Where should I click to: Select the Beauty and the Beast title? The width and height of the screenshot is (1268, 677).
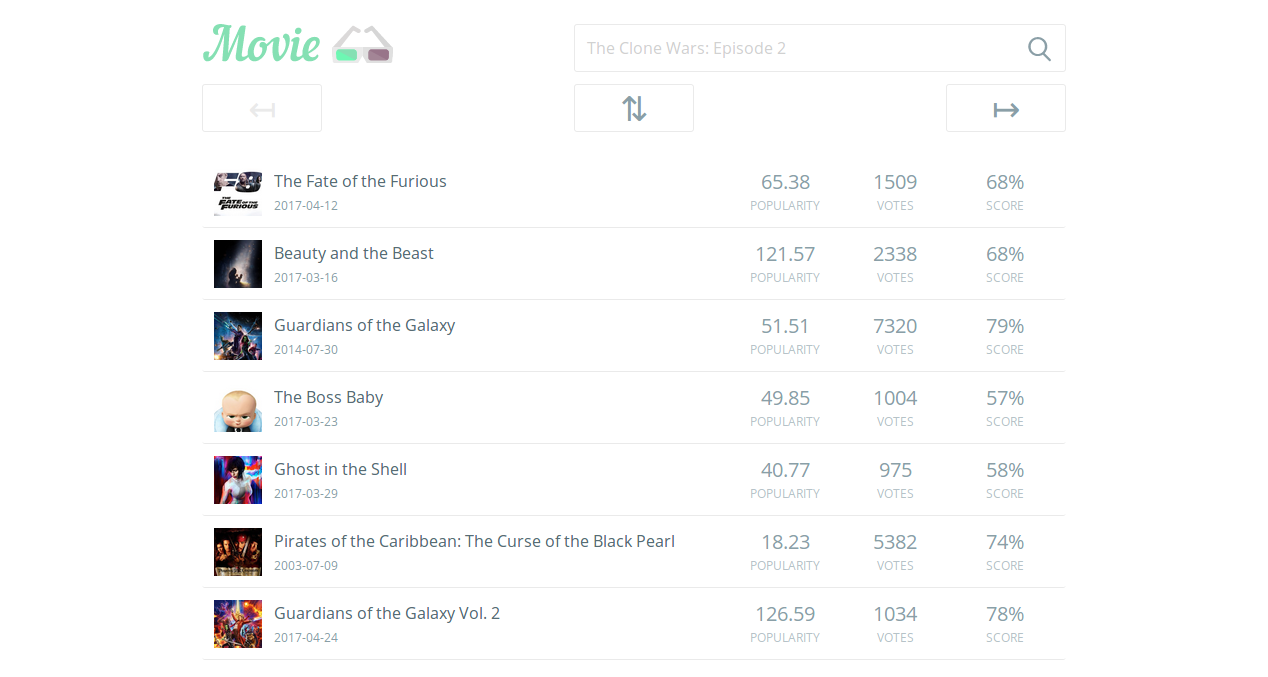coord(354,253)
